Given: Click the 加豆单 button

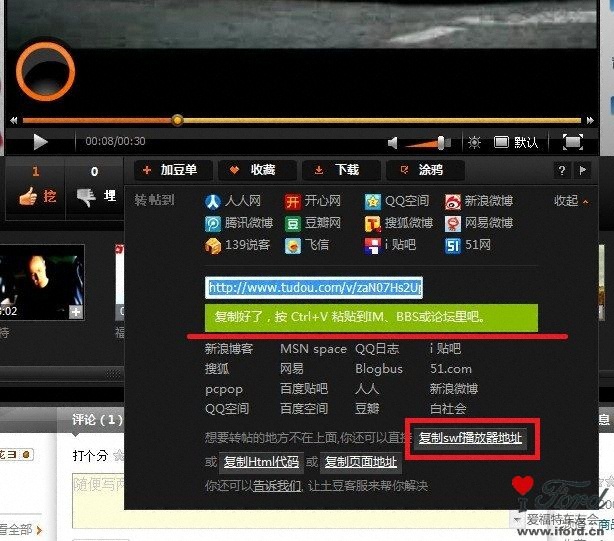Looking at the screenshot, I should tap(173, 170).
